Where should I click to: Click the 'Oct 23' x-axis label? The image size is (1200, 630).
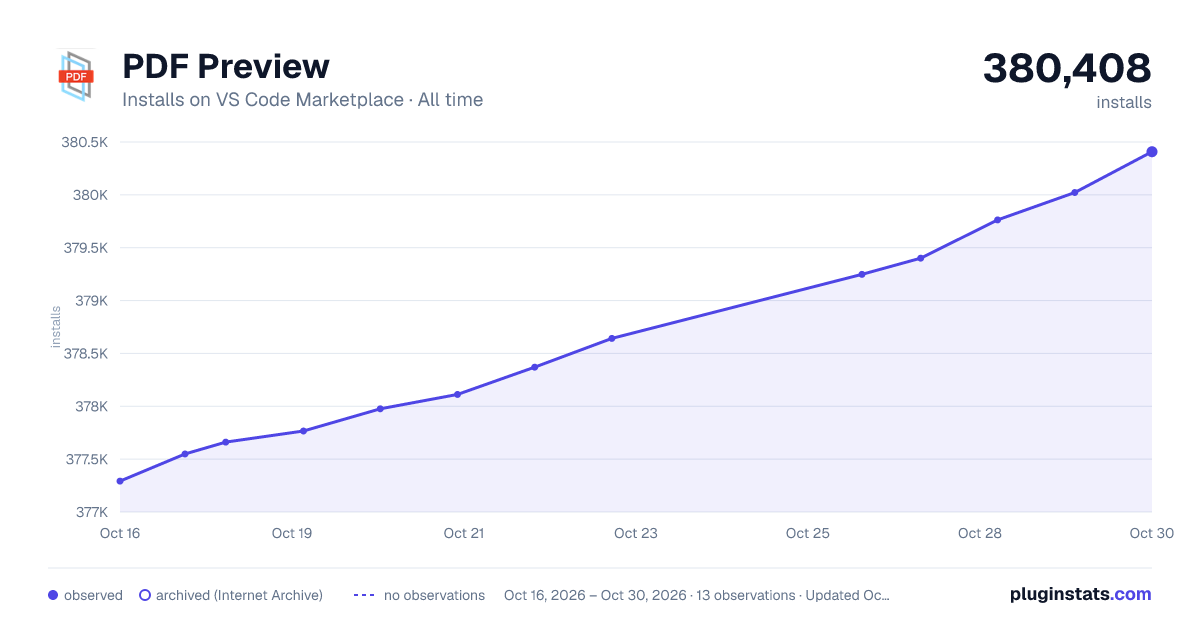(x=636, y=533)
